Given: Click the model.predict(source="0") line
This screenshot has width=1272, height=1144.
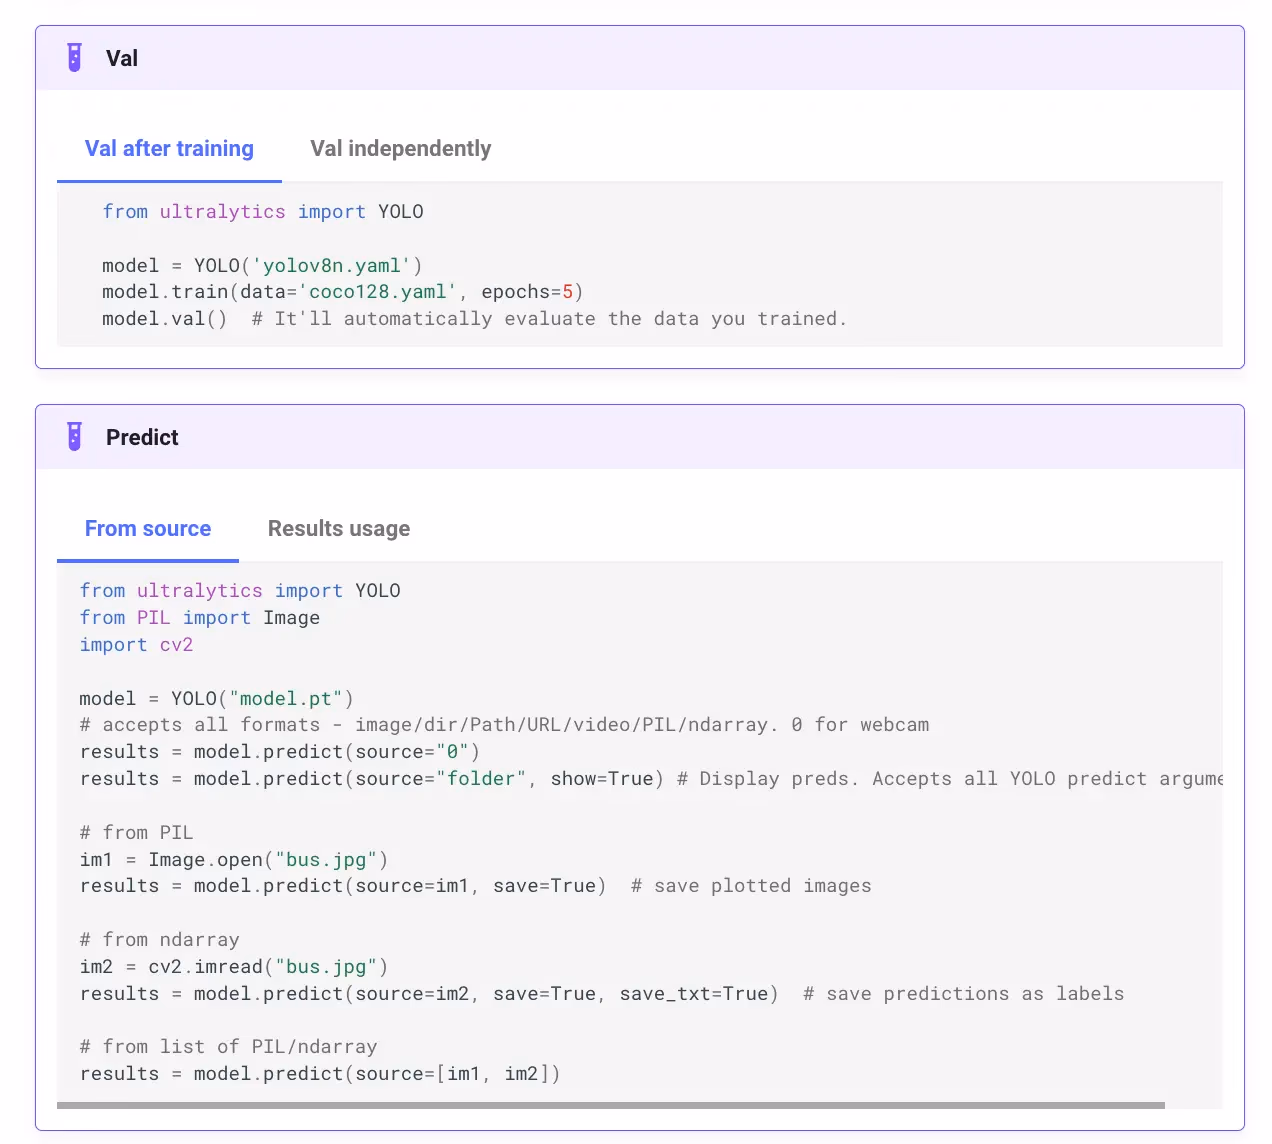Looking at the screenshot, I should coord(279,752).
